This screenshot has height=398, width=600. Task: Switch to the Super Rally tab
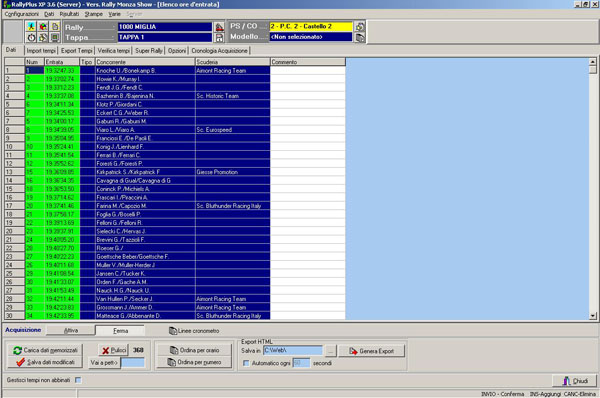tap(149, 51)
